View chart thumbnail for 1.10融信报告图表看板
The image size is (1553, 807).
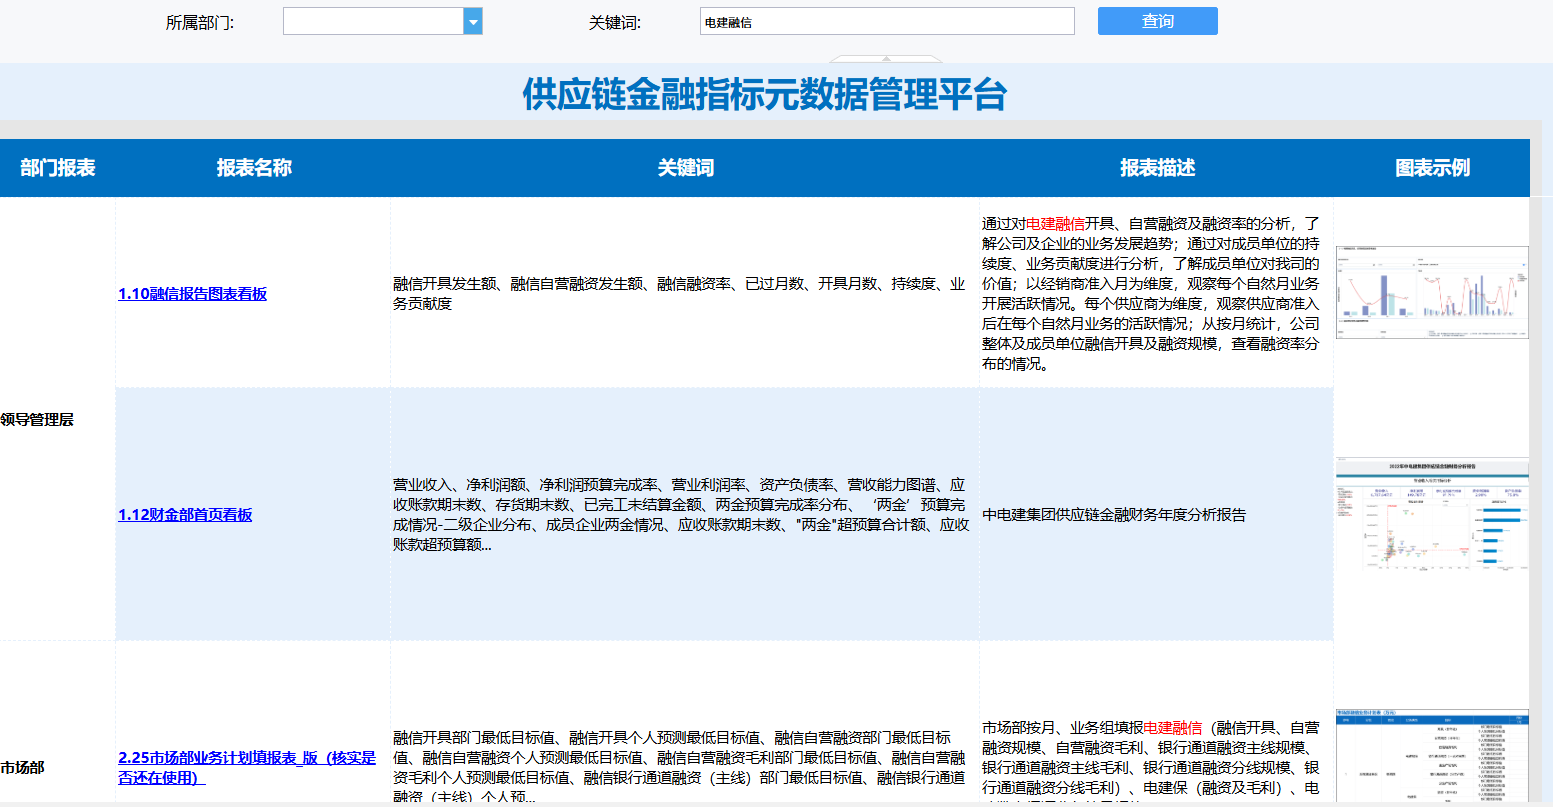(1432, 292)
